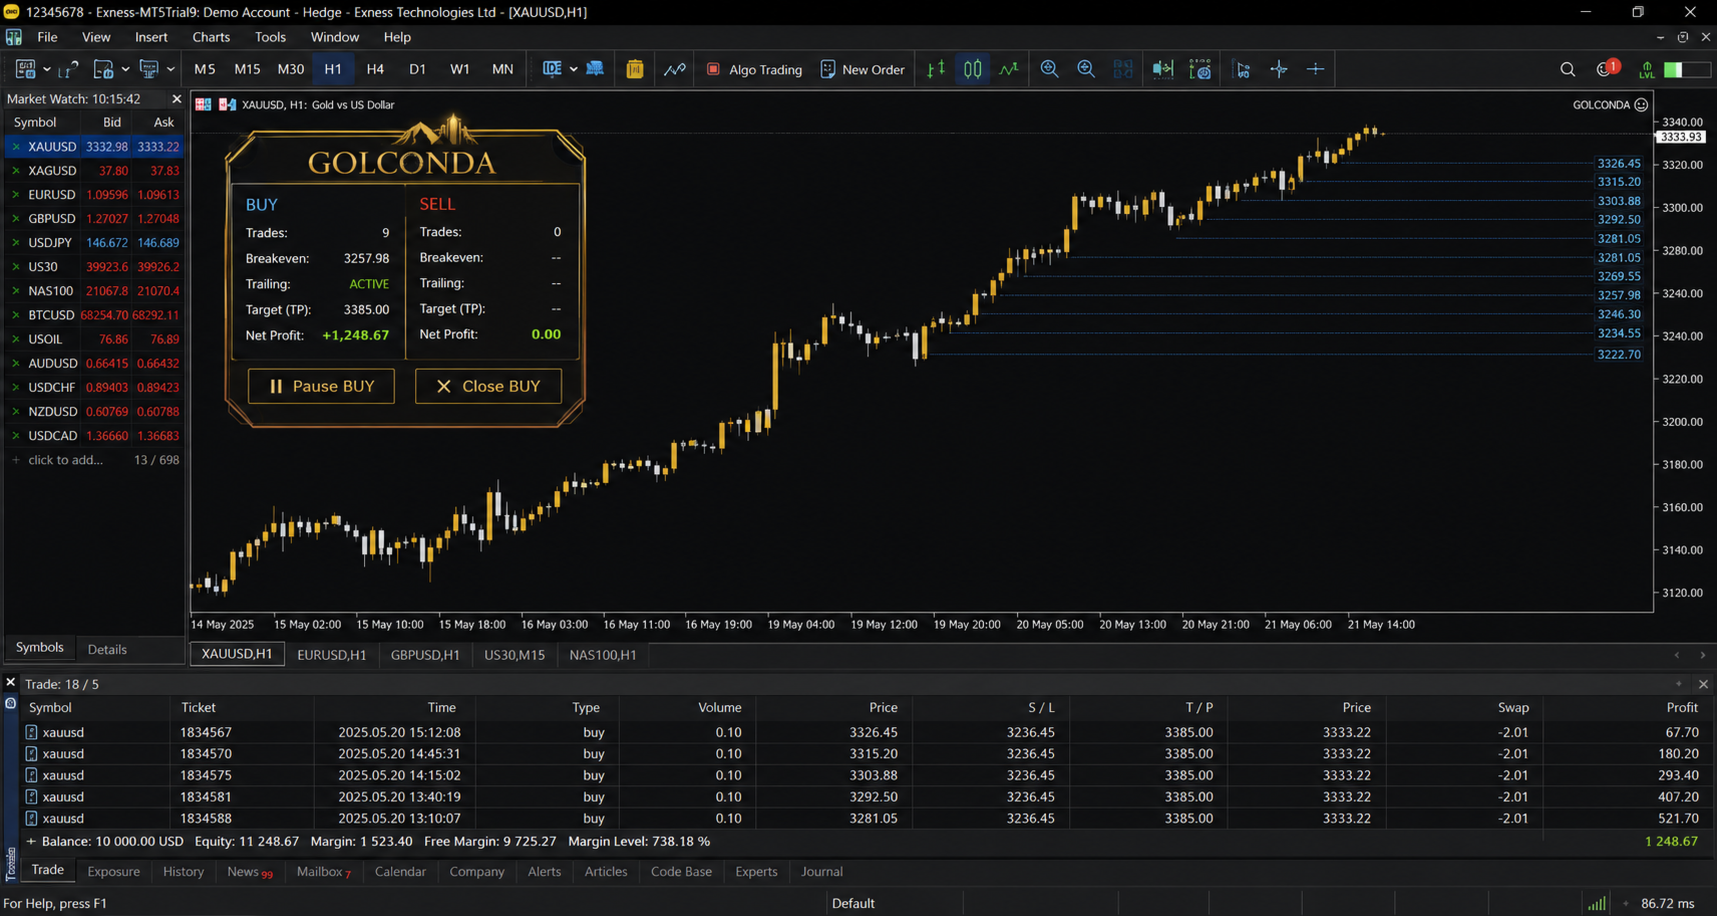Select the crosshair tool

coord(1279,69)
